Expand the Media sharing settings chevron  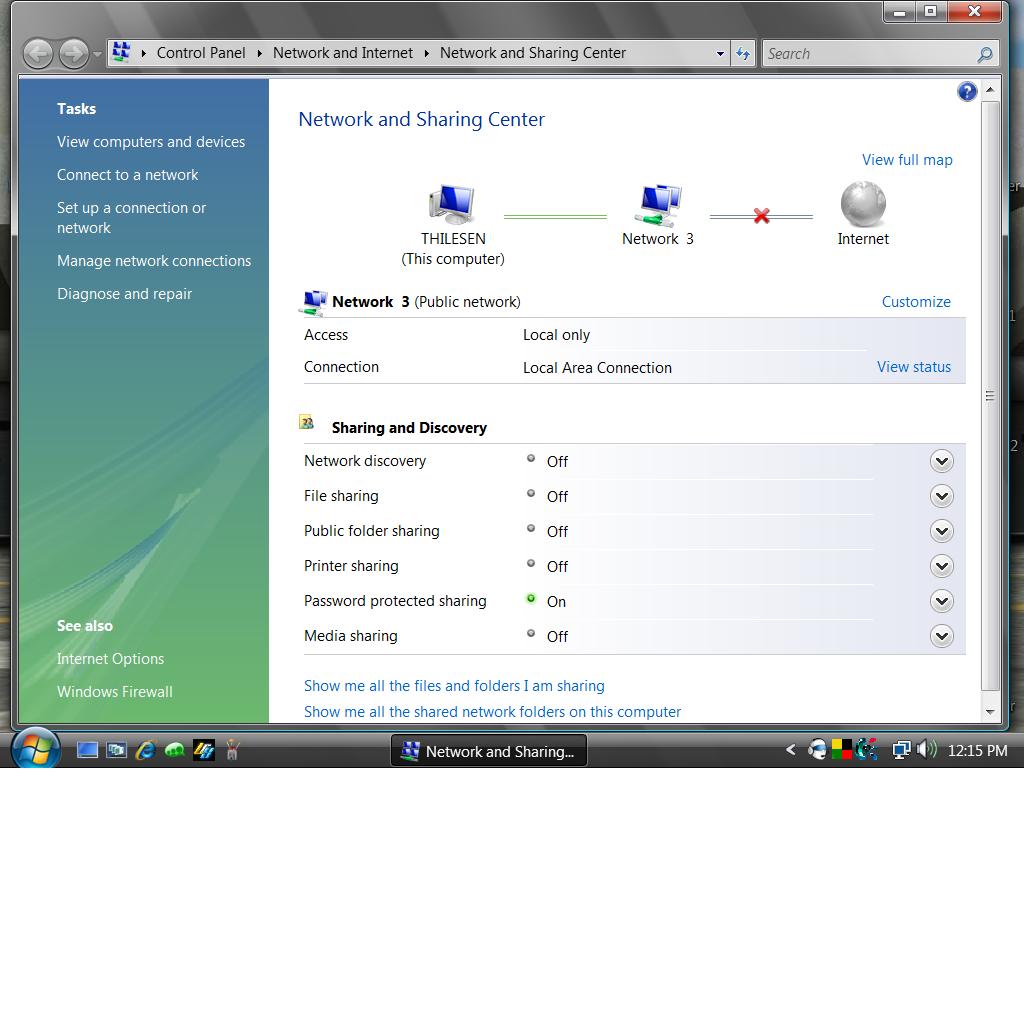941,636
